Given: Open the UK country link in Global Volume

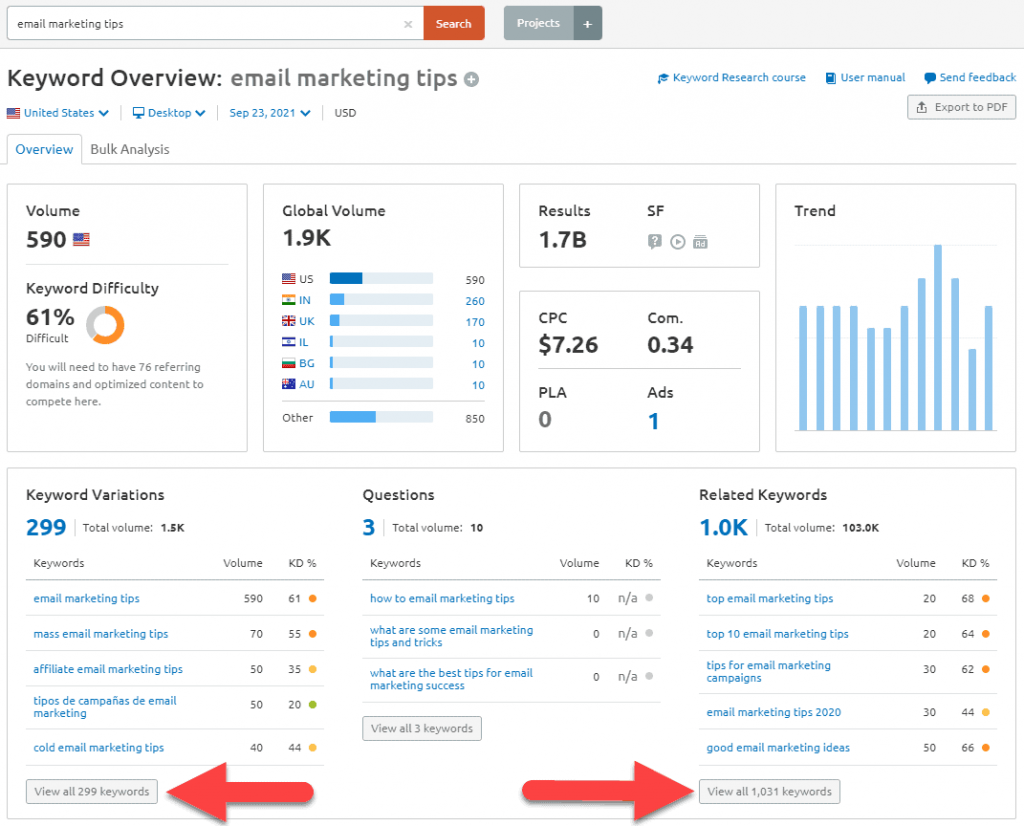Looking at the screenshot, I should tap(307, 321).
